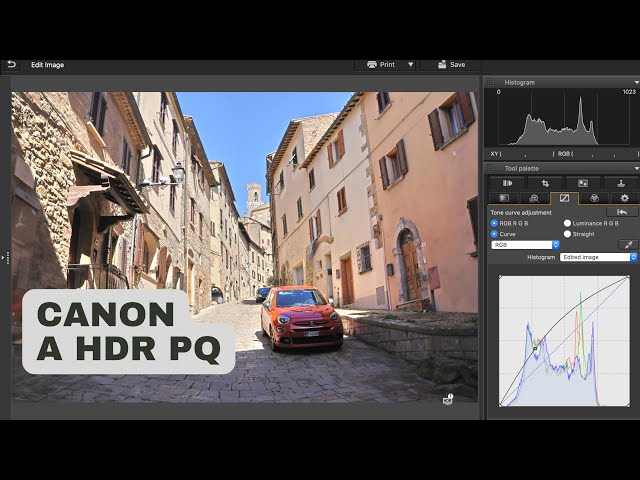This screenshot has height=480, width=640.
Task: Click the Edit Image title text
Action: (x=47, y=65)
